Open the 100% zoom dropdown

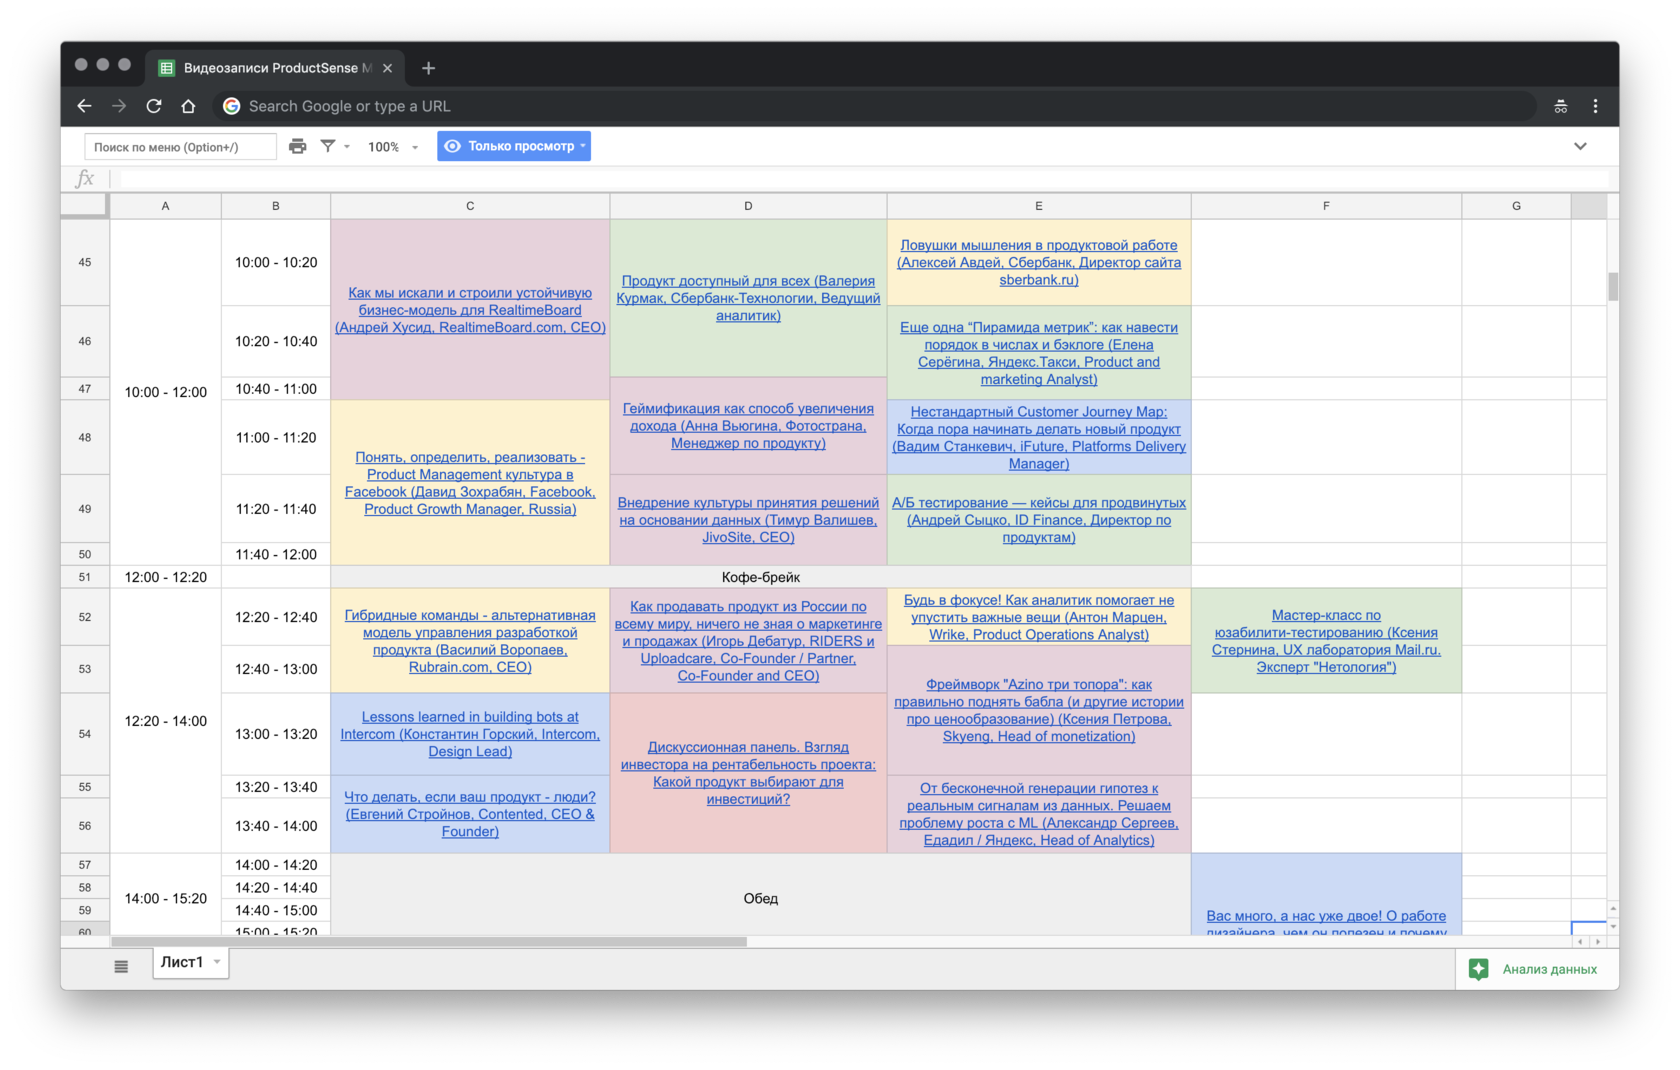tap(392, 147)
